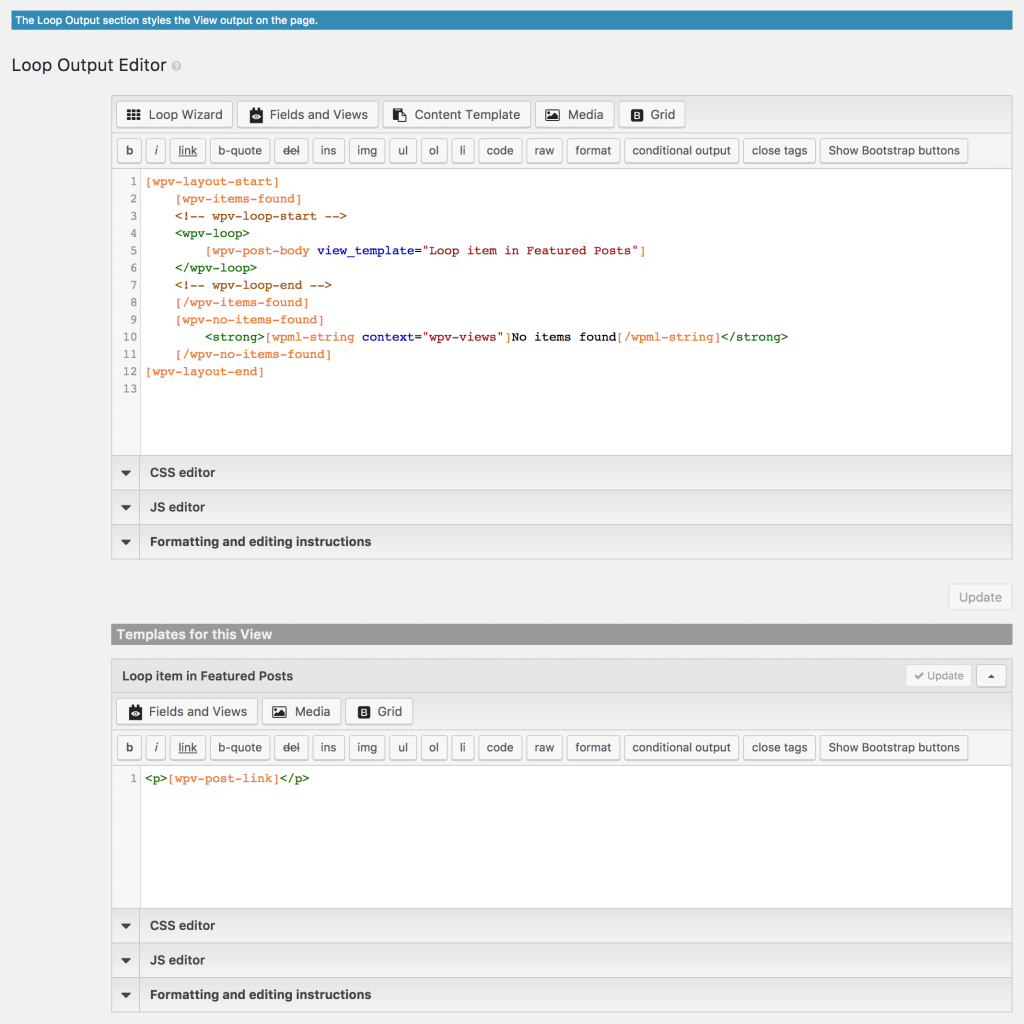Click the Loop item in Featured Posts title
This screenshot has height=1024, width=1024.
pos(208,677)
